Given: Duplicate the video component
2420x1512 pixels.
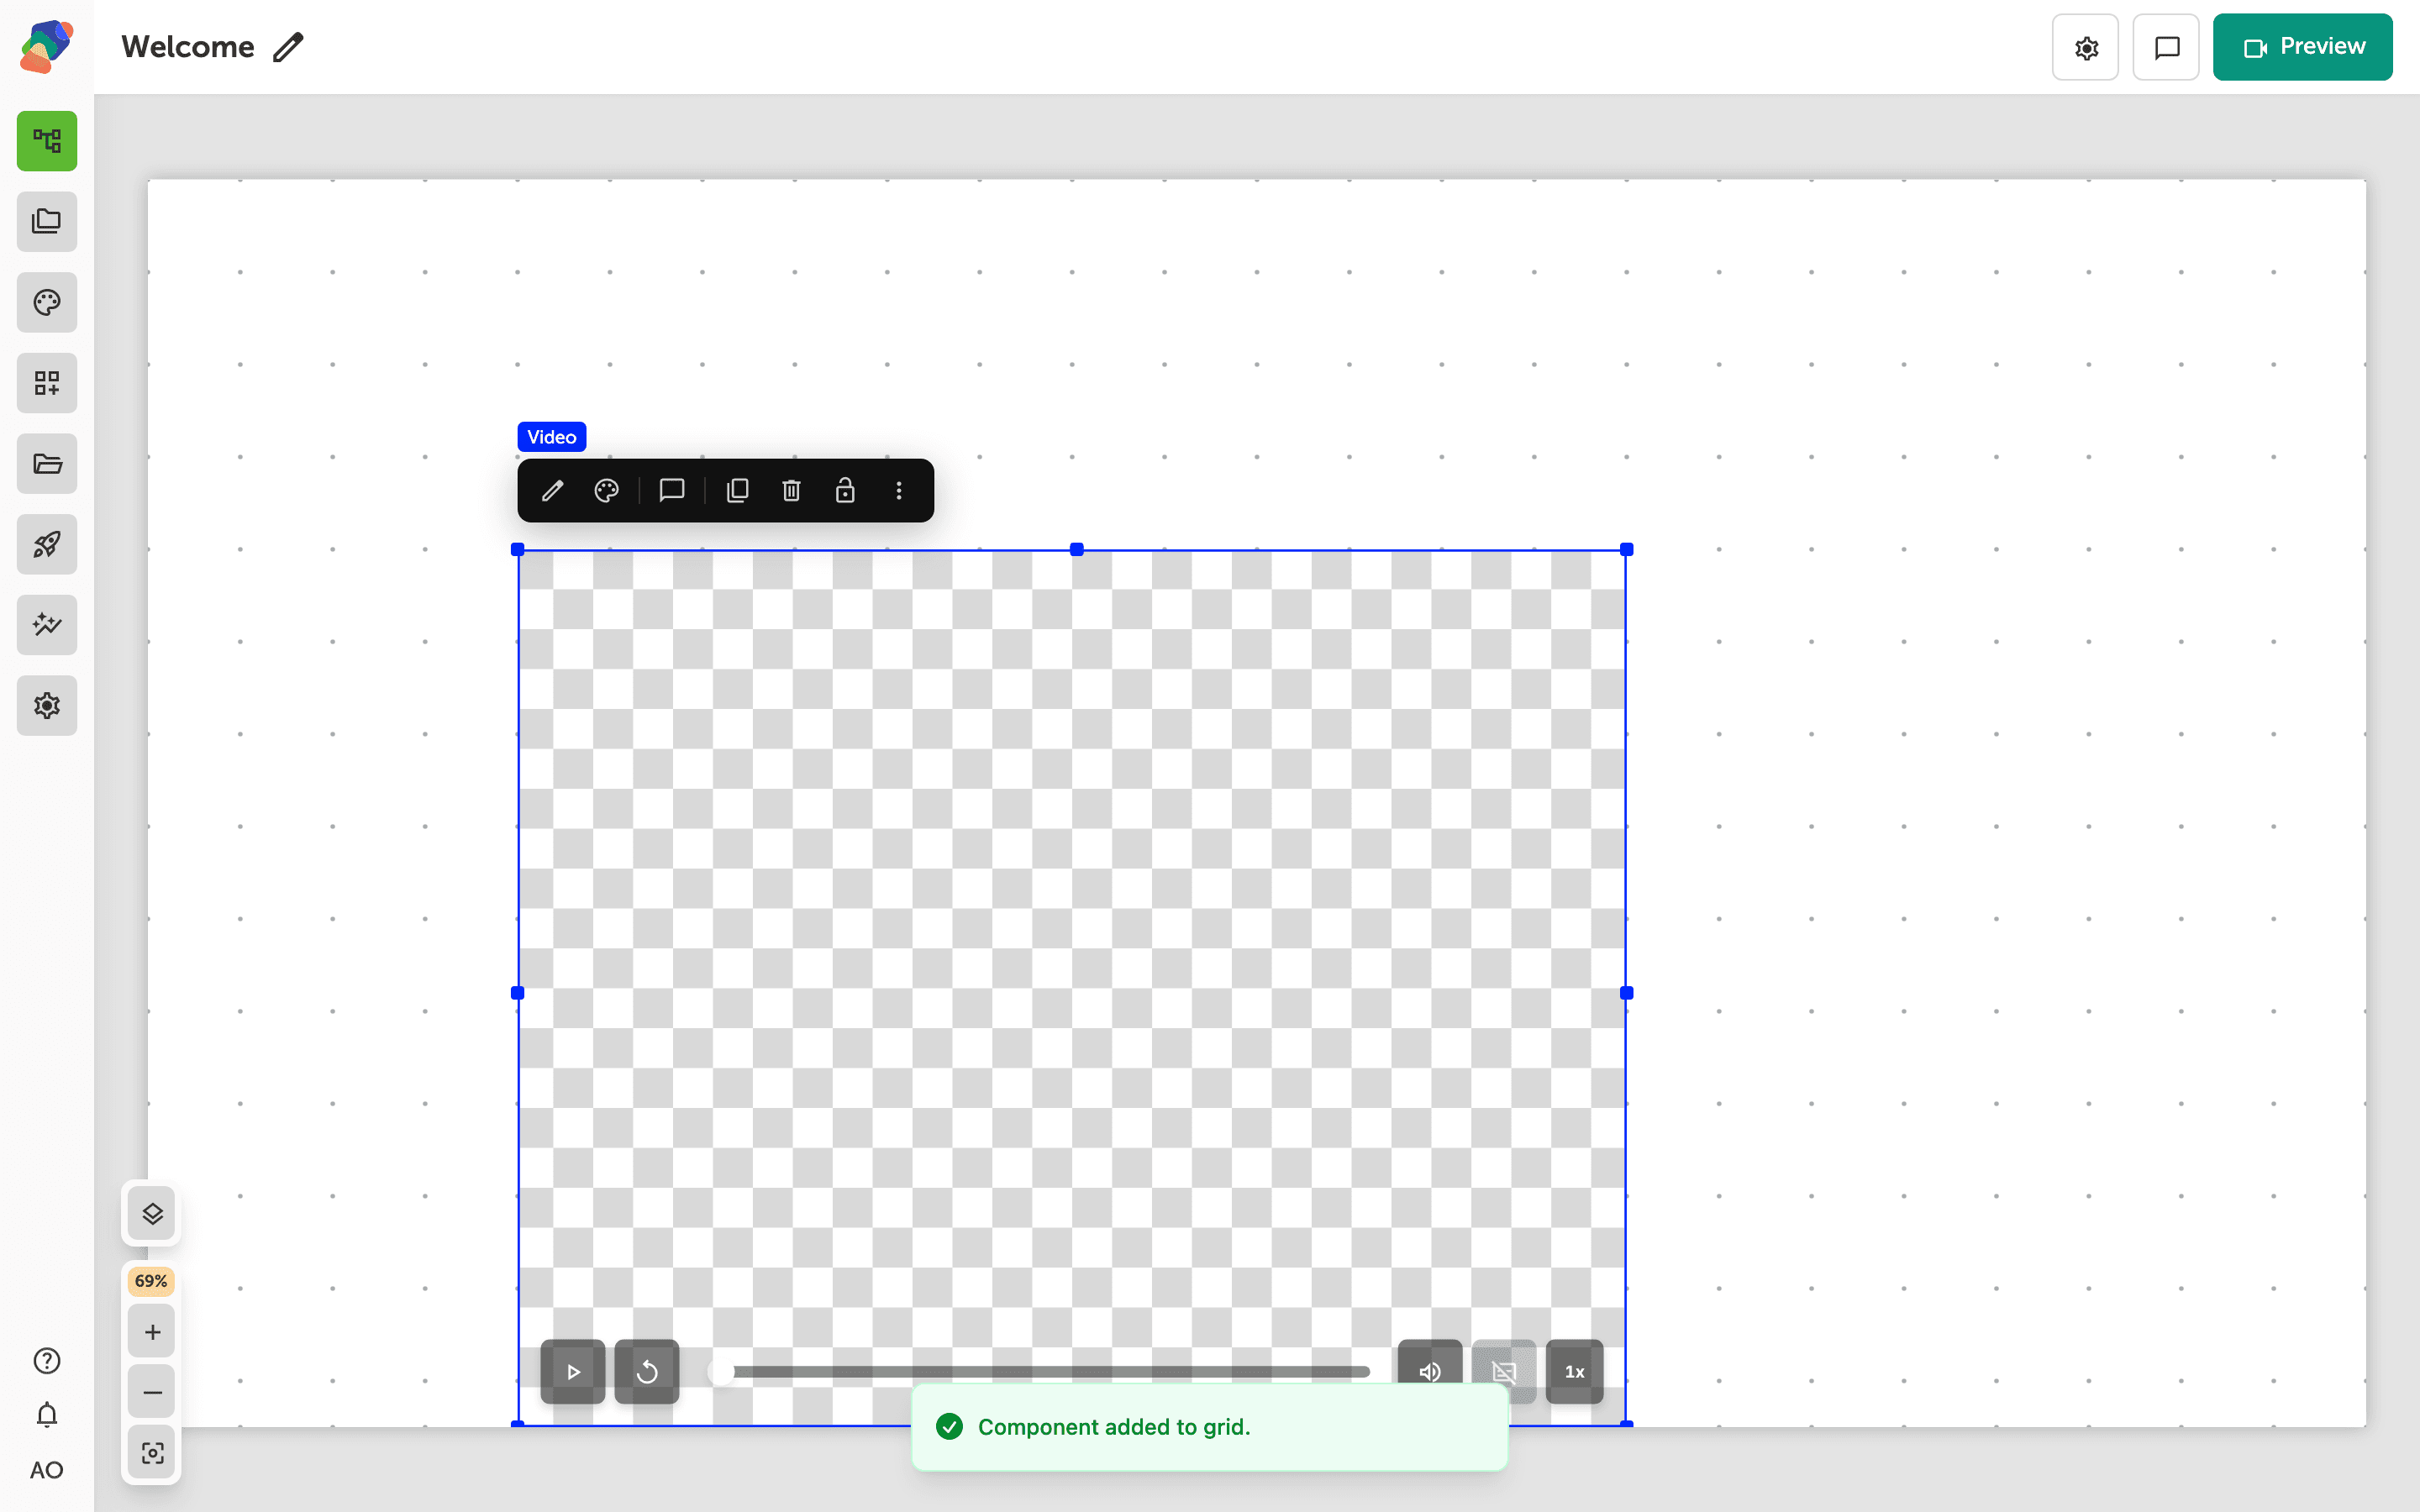Looking at the screenshot, I should [x=738, y=490].
